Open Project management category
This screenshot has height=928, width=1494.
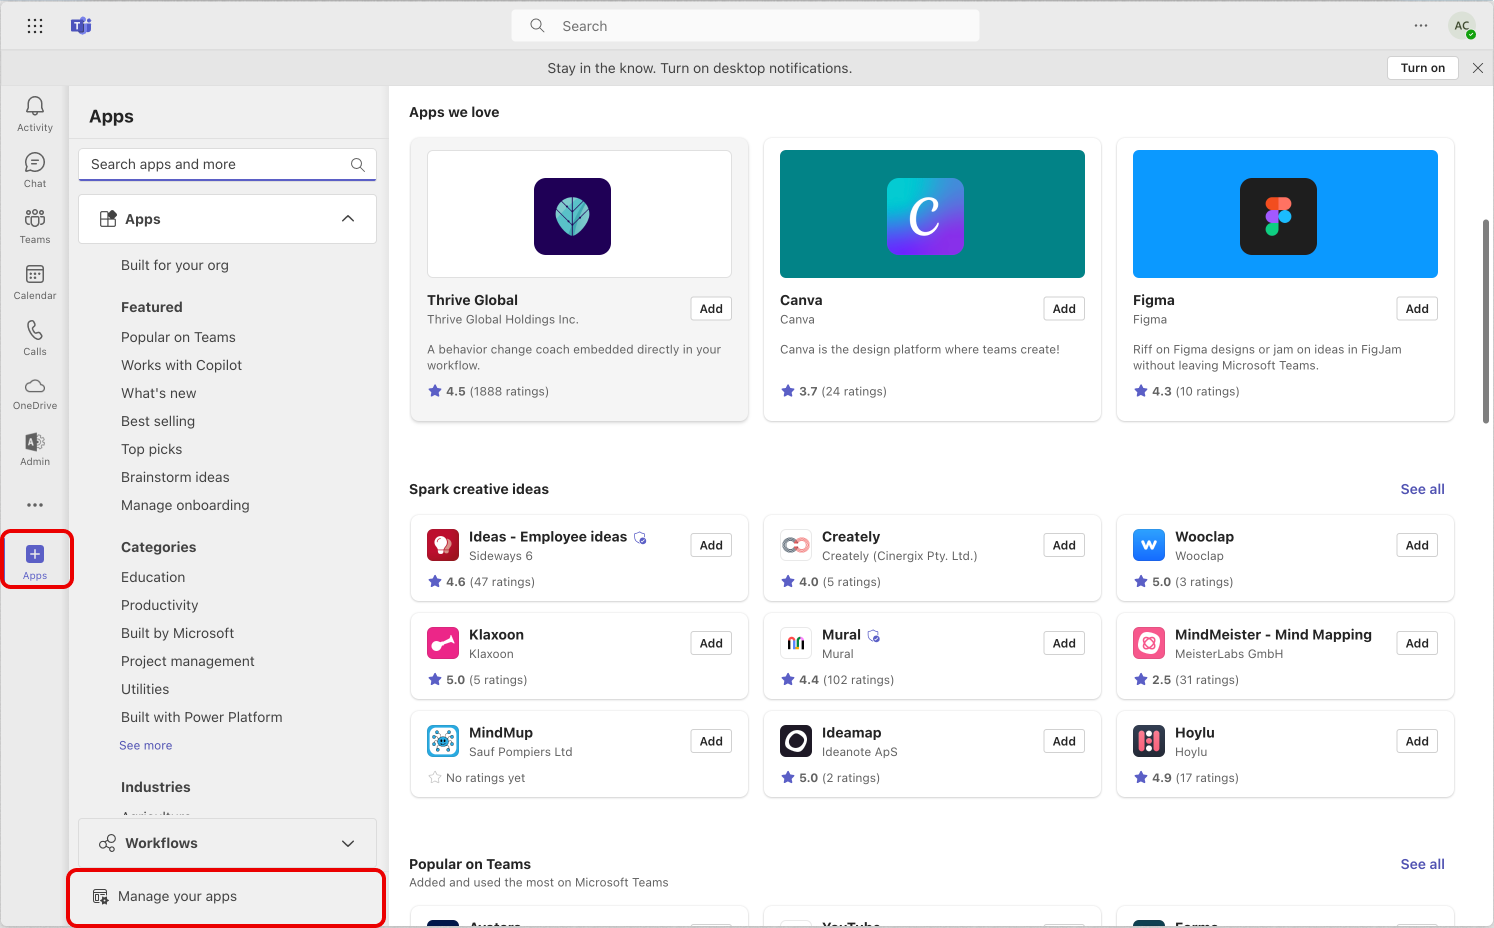pyautogui.click(x=187, y=661)
